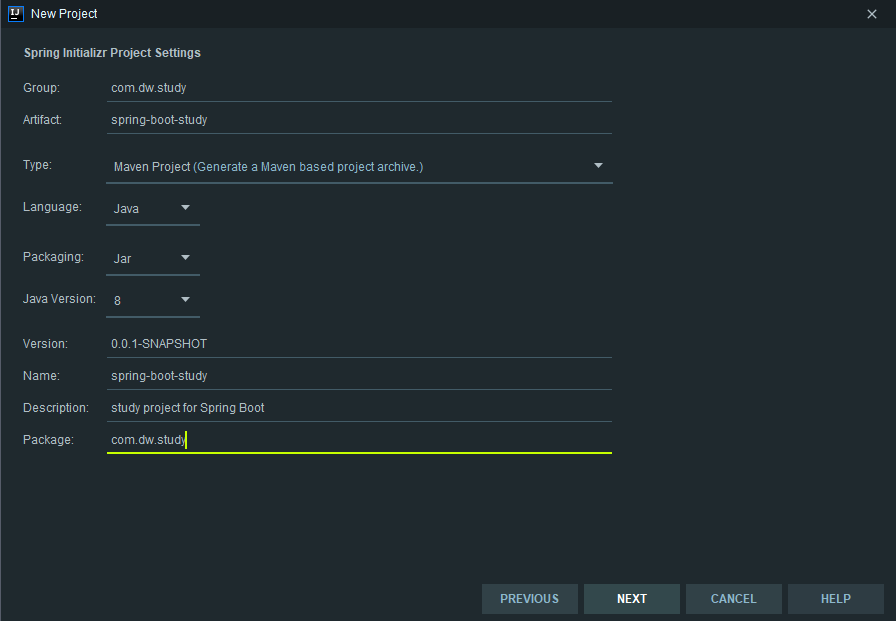896x621 pixels.
Task: Click into the Group text field
Action: coord(359,87)
